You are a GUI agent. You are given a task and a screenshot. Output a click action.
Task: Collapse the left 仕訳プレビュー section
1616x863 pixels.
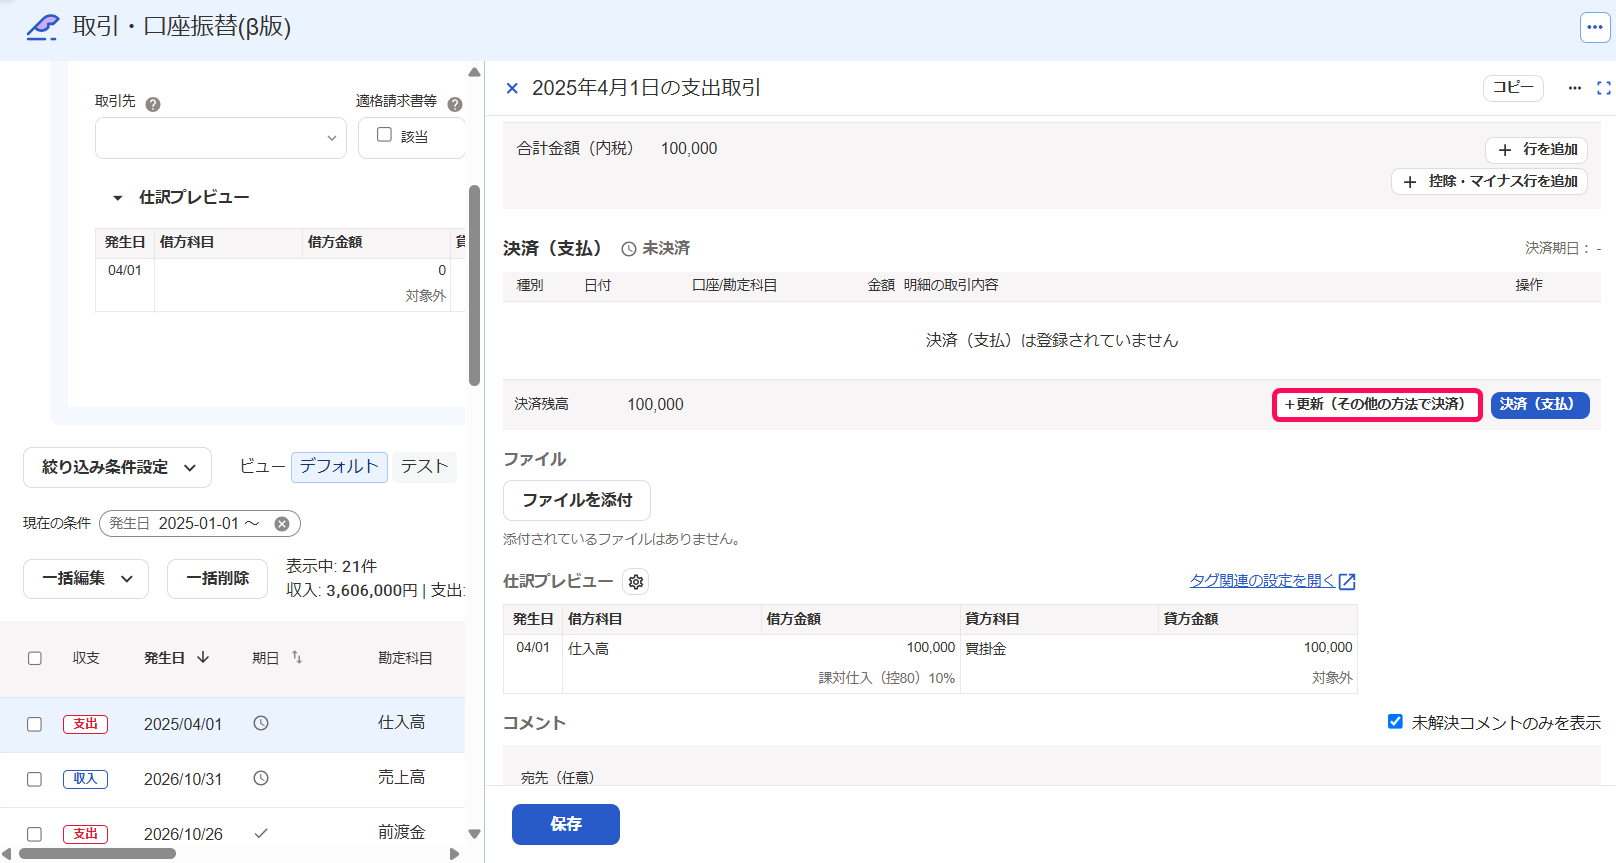click(118, 198)
